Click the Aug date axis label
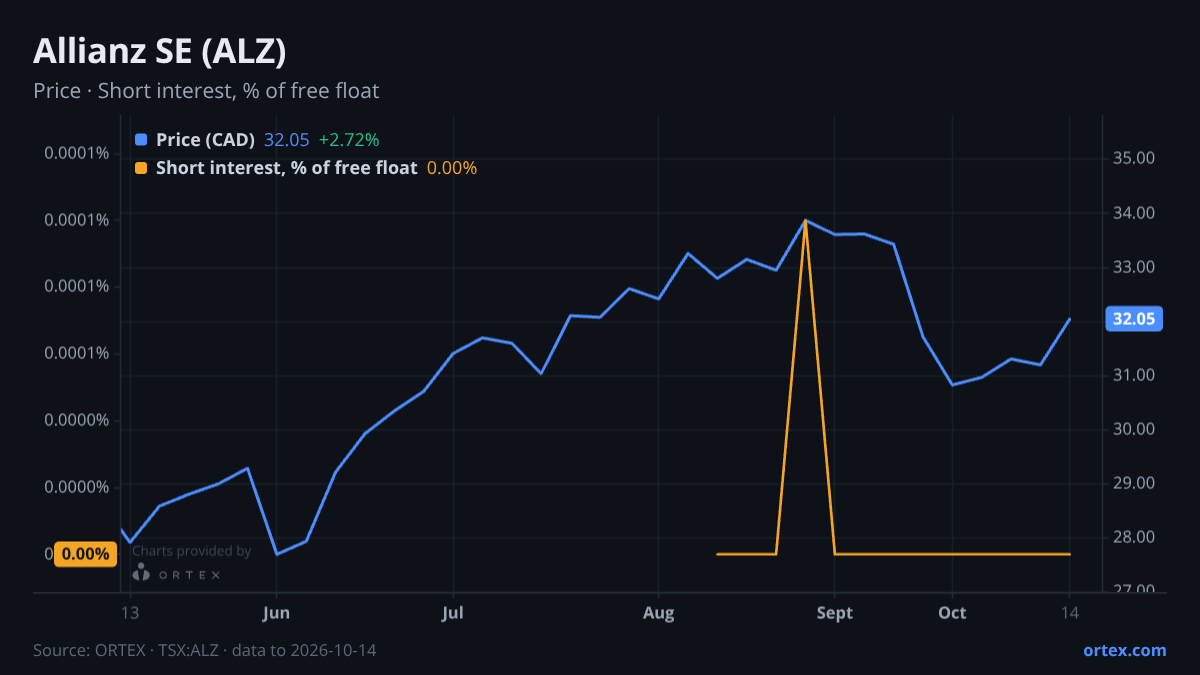The height and width of the screenshot is (675, 1200). (658, 613)
